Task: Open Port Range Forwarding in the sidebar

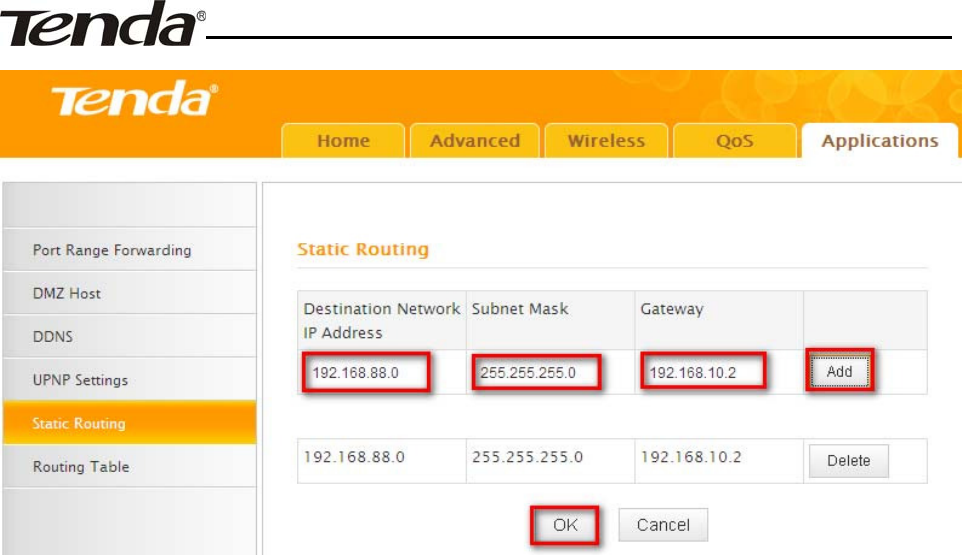Action: 129,250
